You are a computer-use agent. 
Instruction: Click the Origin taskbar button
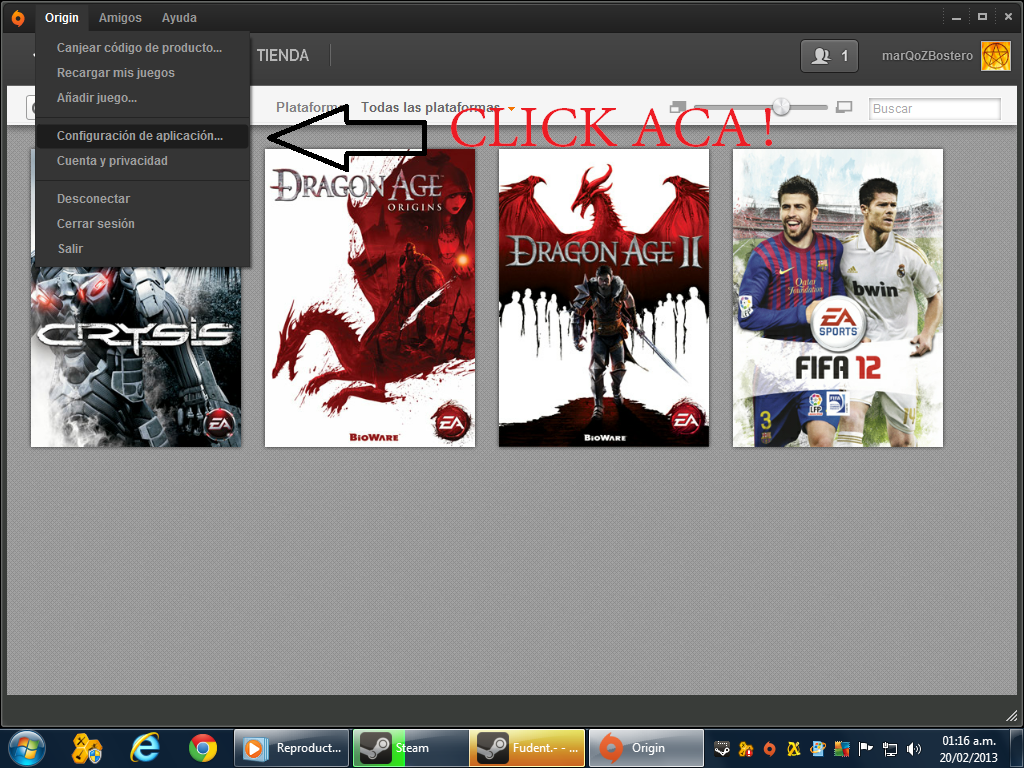[647, 748]
